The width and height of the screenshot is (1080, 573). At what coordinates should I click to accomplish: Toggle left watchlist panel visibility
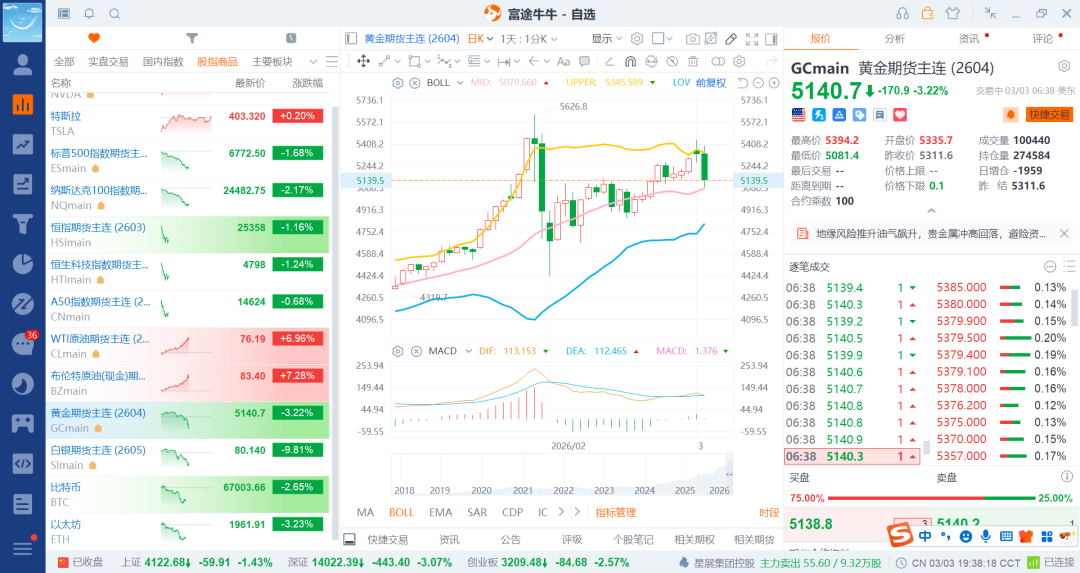click(x=351, y=39)
